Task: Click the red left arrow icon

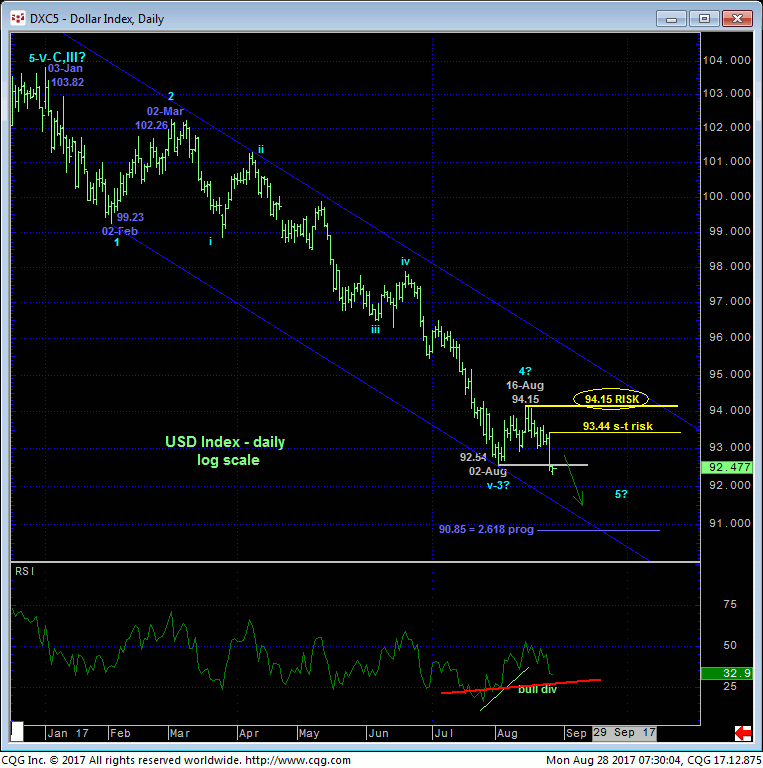Action: tap(743, 733)
